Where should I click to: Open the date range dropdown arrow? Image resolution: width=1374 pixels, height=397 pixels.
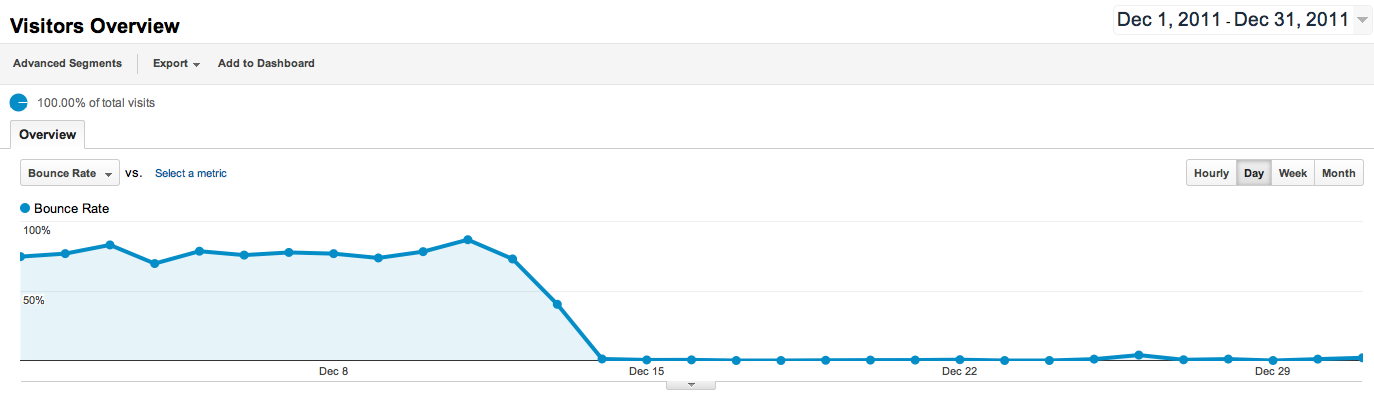click(x=1362, y=20)
